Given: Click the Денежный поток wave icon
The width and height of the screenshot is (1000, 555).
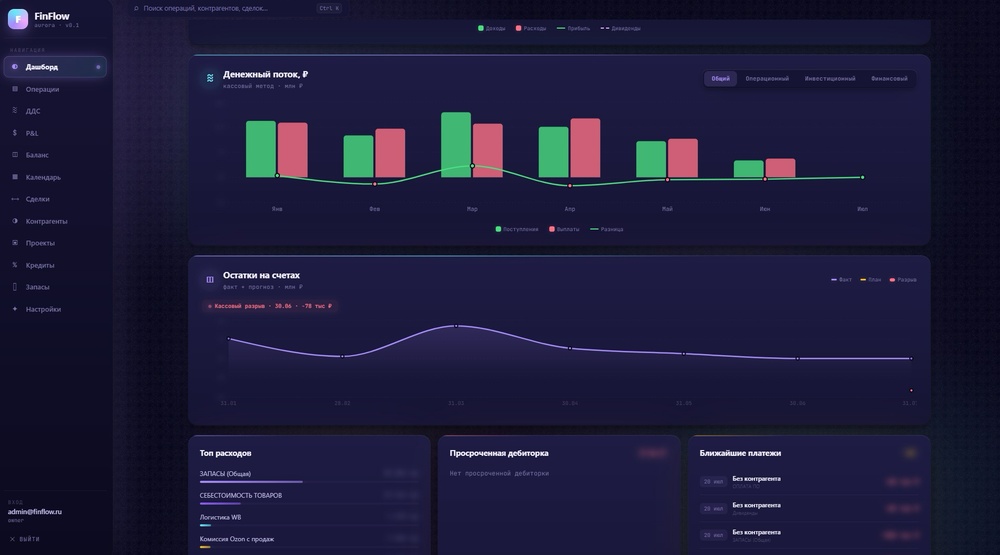Looking at the screenshot, I should [x=210, y=78].
